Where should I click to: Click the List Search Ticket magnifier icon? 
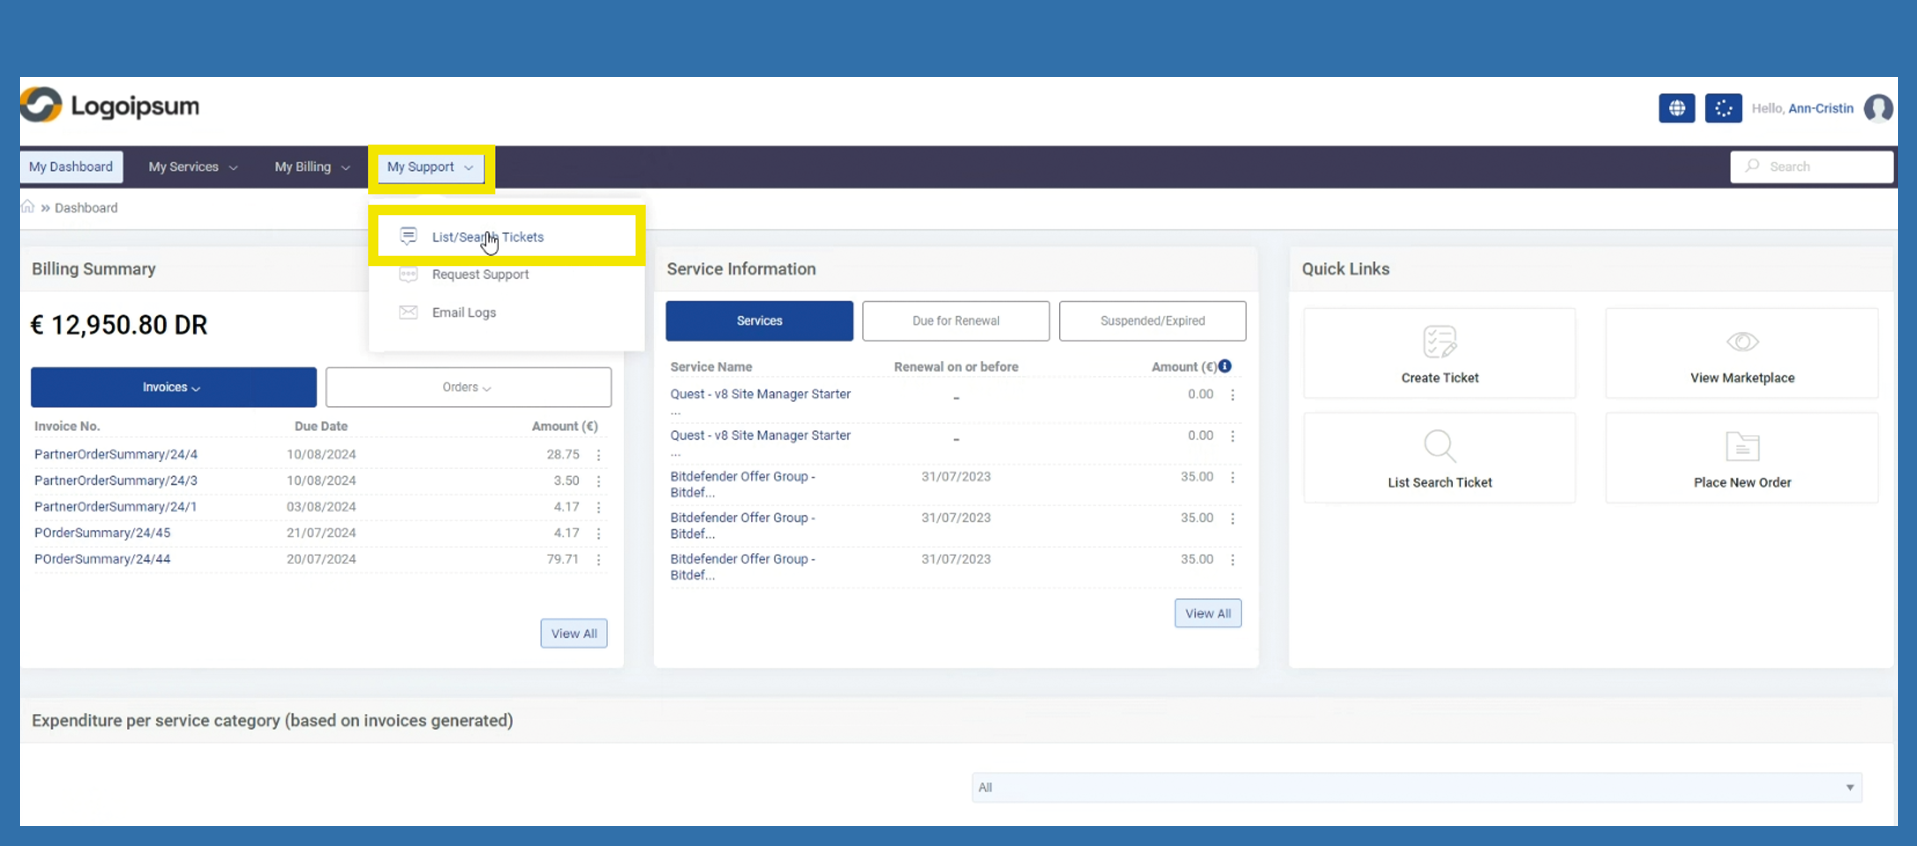[x=1439, y=446]
